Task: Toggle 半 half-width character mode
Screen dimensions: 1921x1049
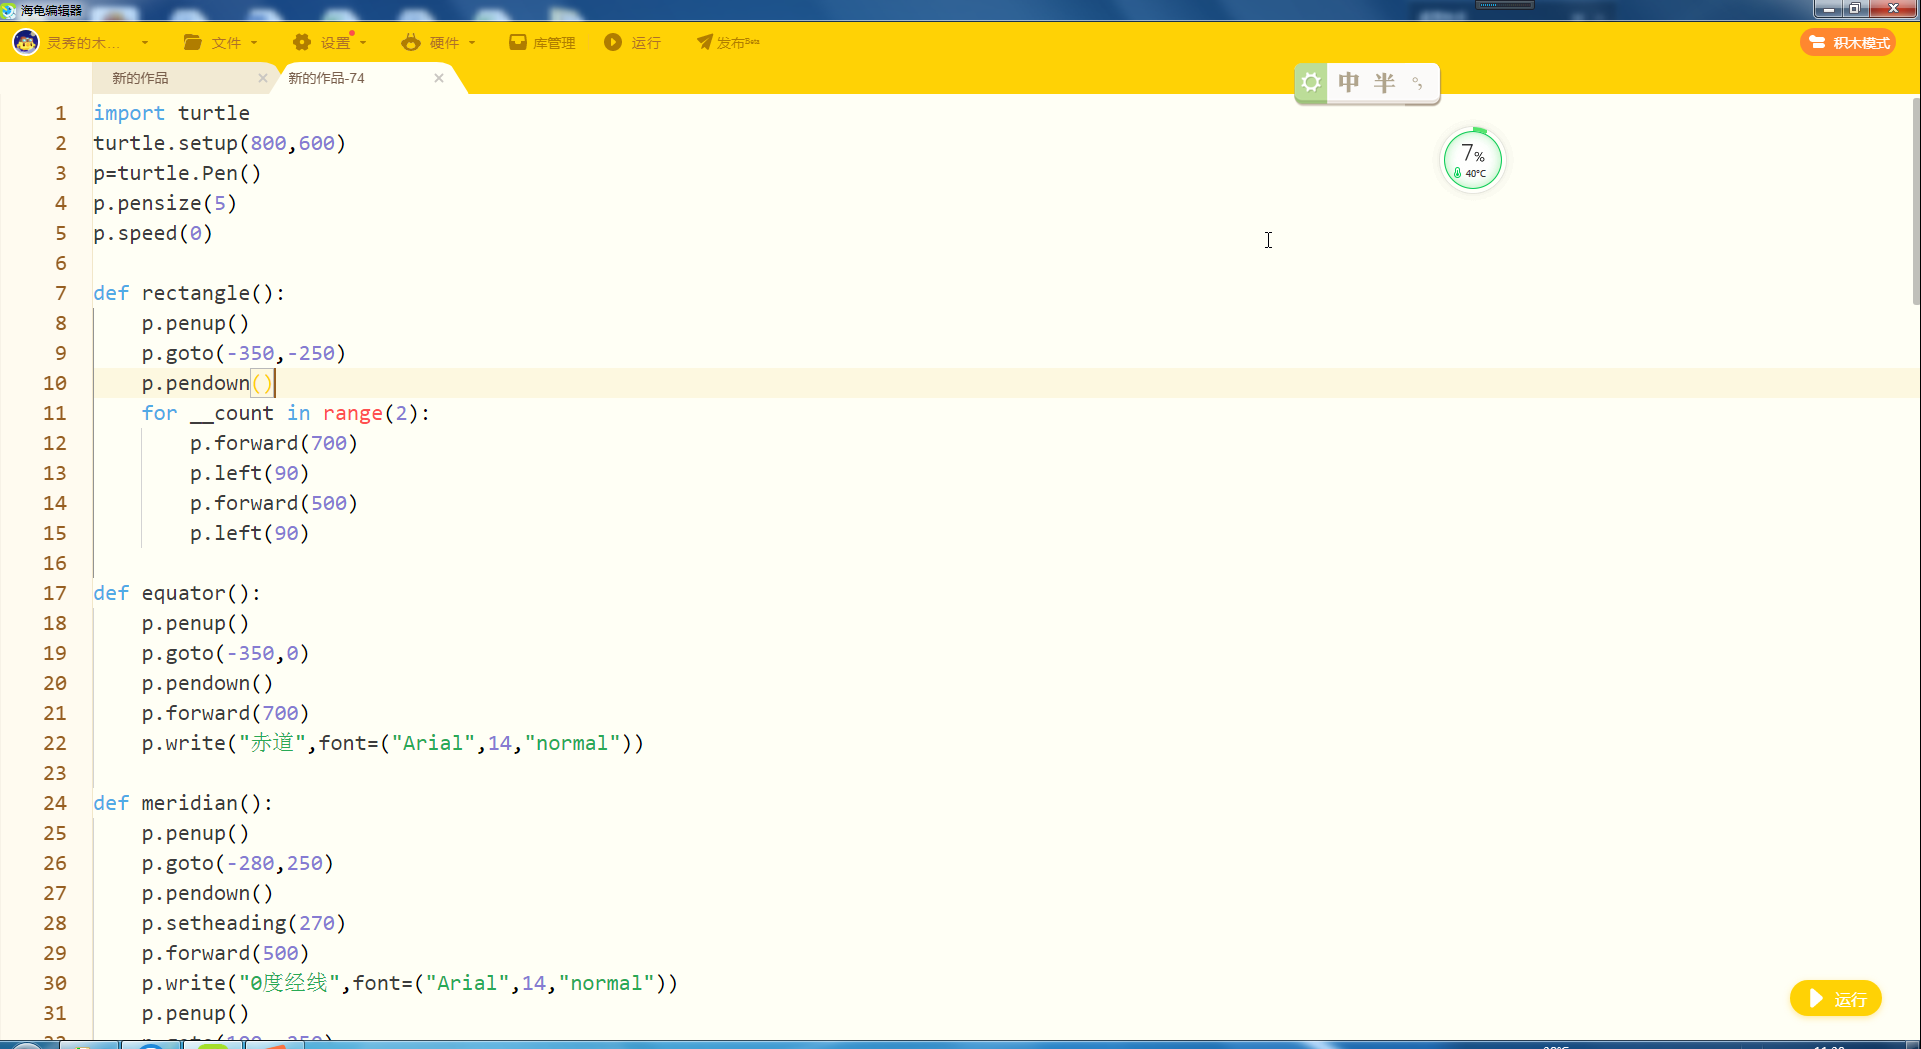Action: pos(1384,82)
